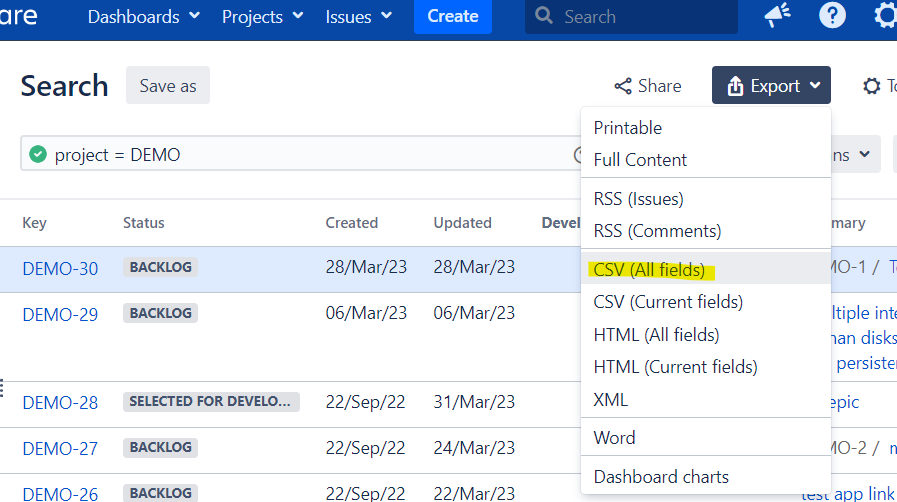897x502 pixels.
Task: Click the Share icon
Action: pyautogui.click(x=622, y=86)
